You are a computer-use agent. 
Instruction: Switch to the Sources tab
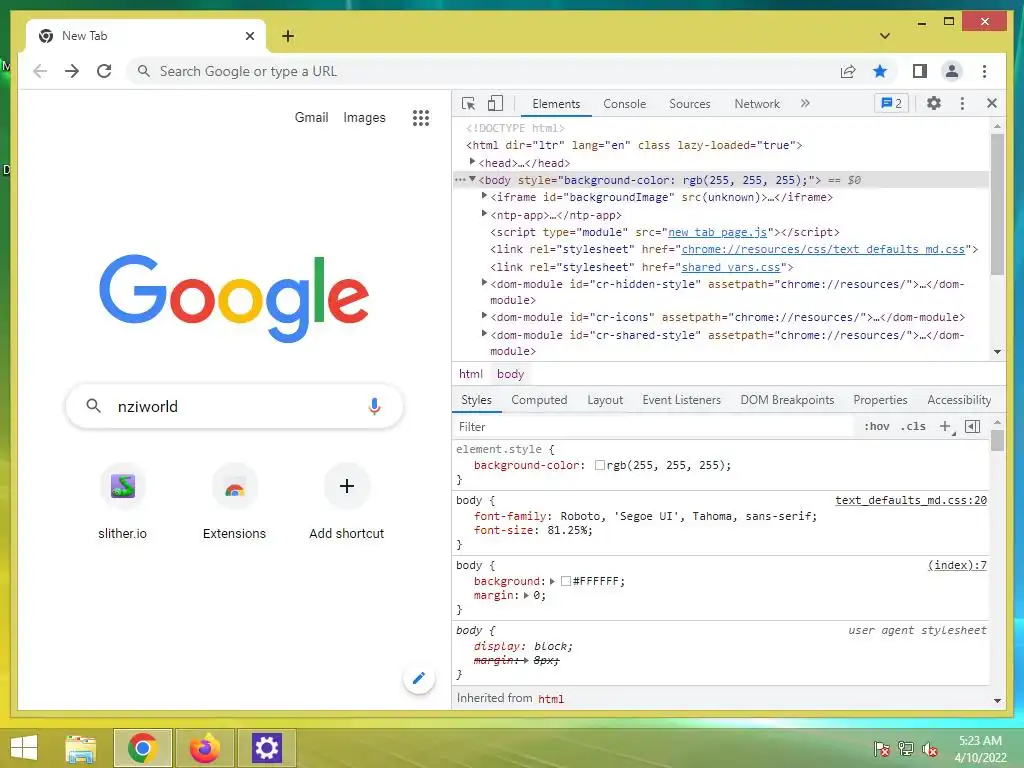[690, 104]
